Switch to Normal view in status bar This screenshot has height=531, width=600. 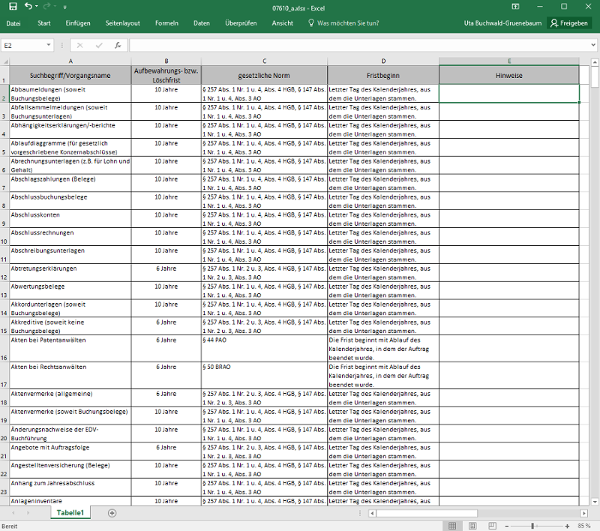click(452, 524)
